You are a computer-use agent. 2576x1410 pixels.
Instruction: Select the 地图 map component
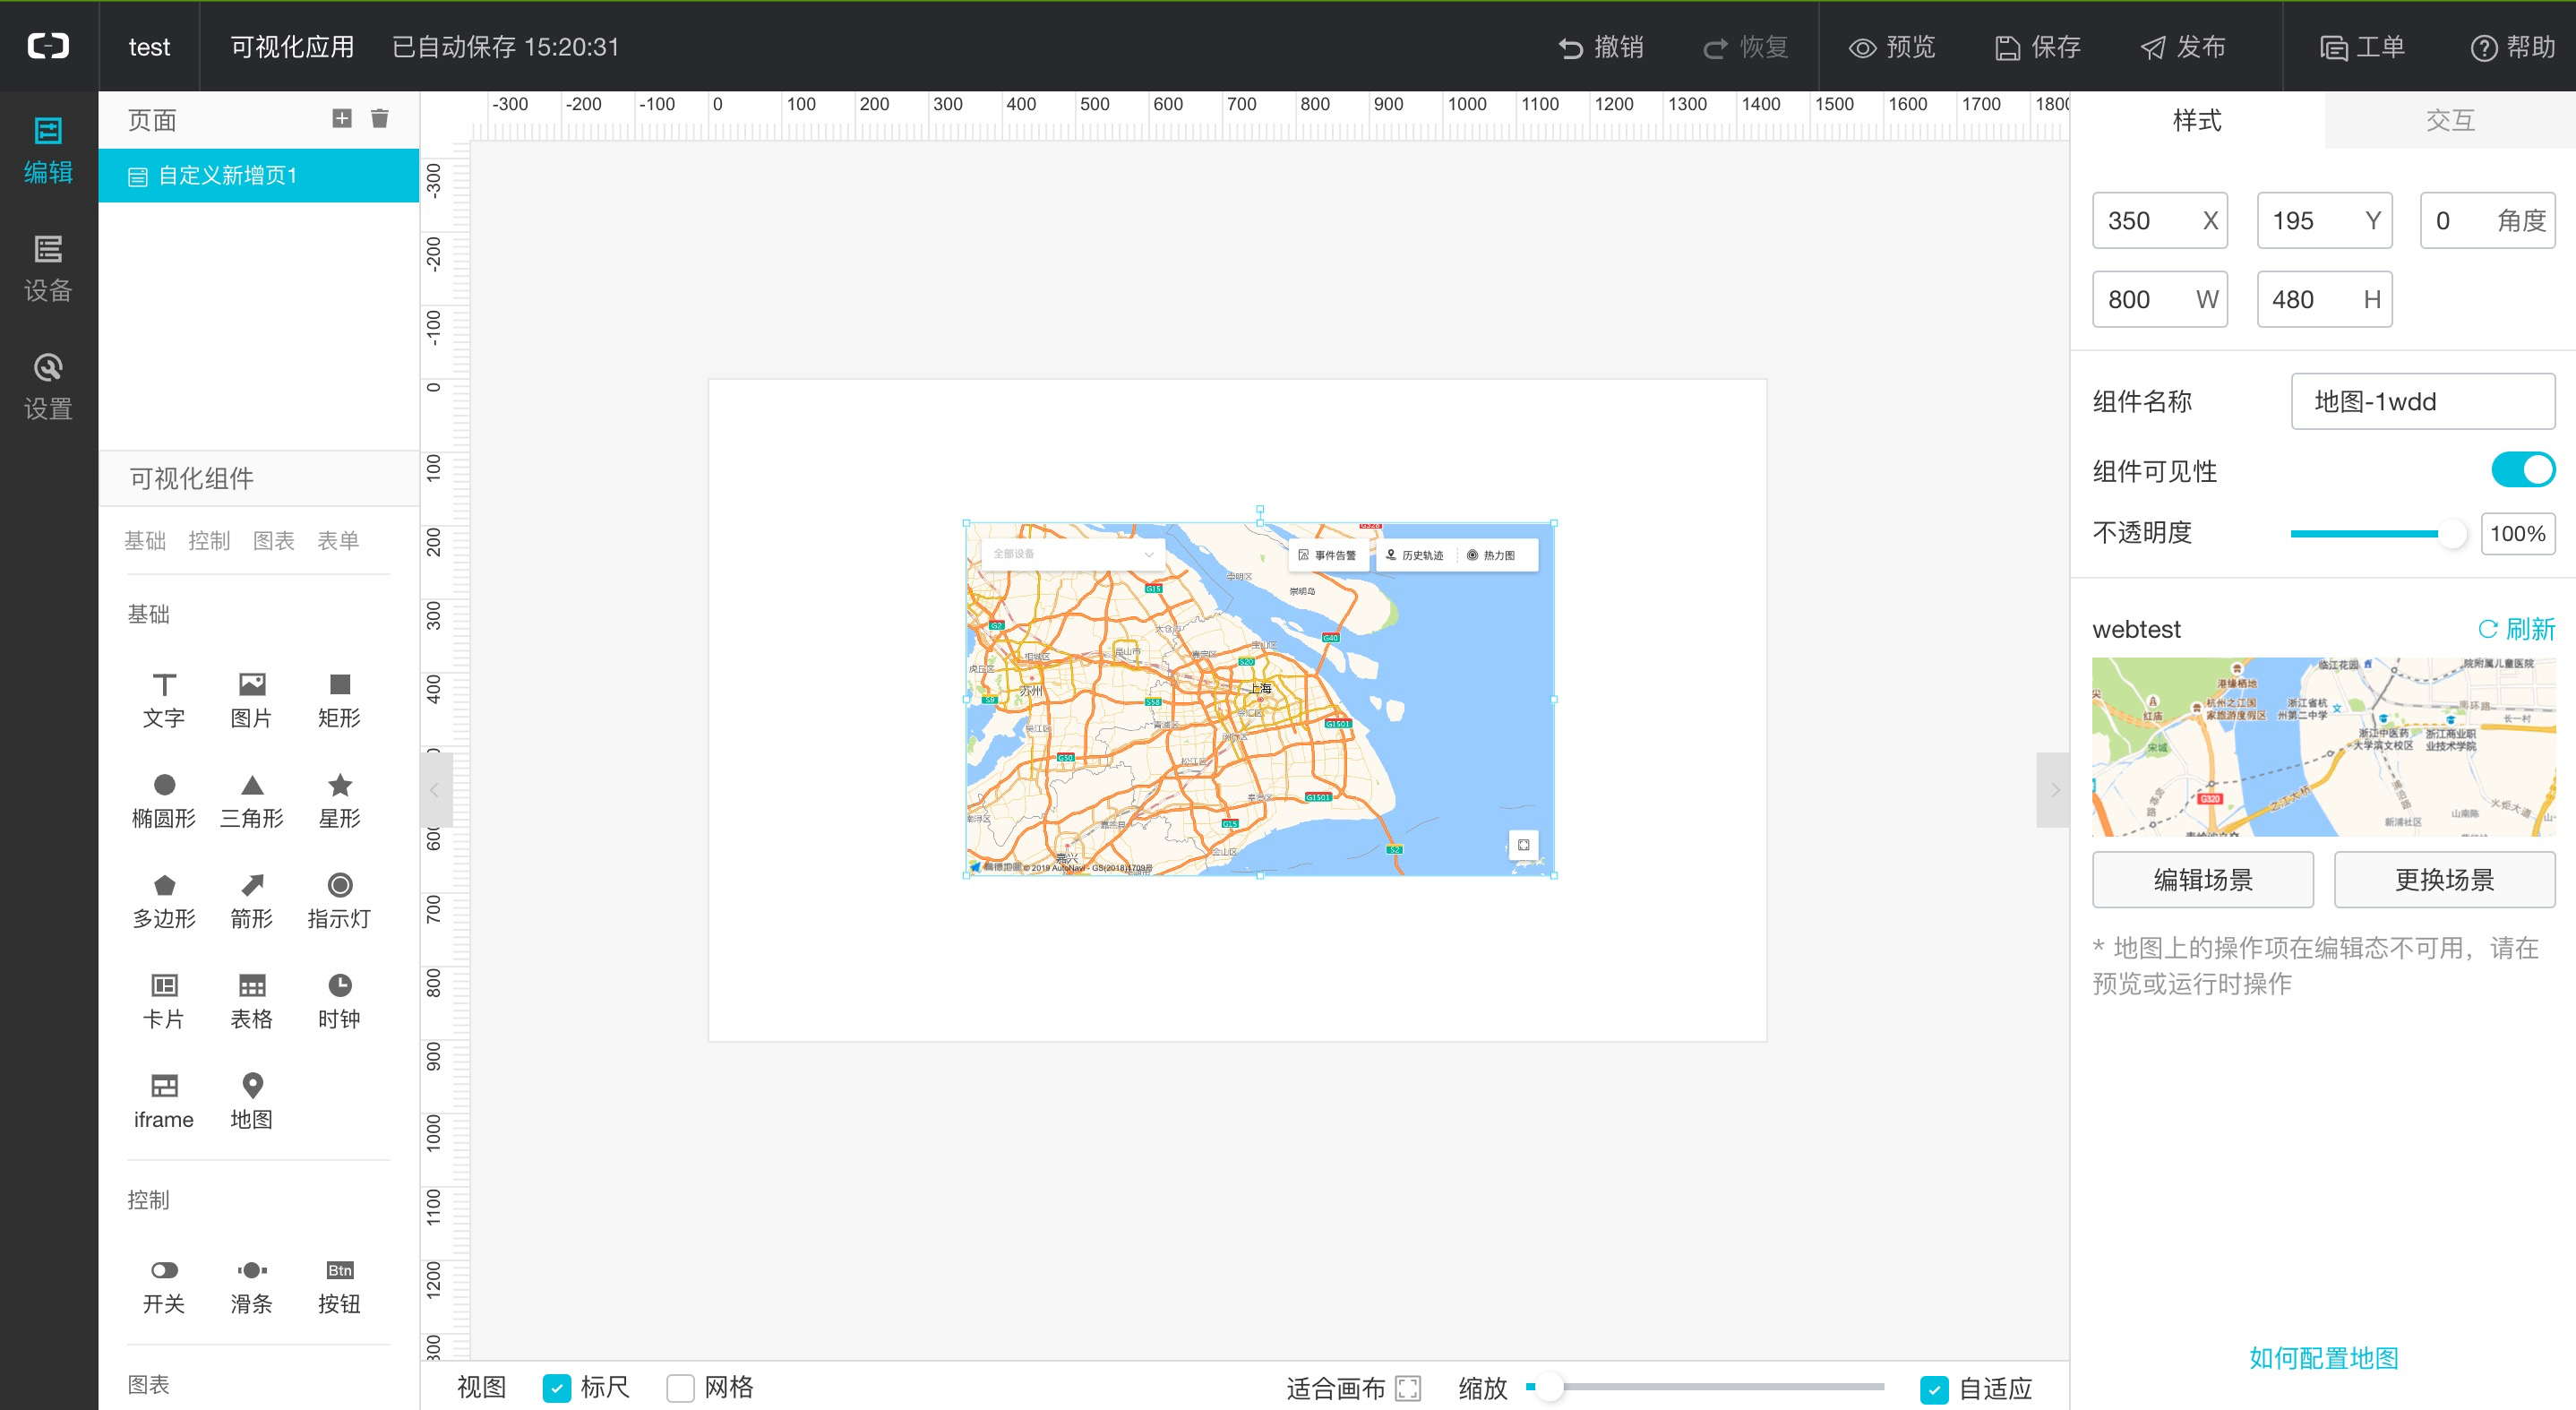(x=252, y=1101)
